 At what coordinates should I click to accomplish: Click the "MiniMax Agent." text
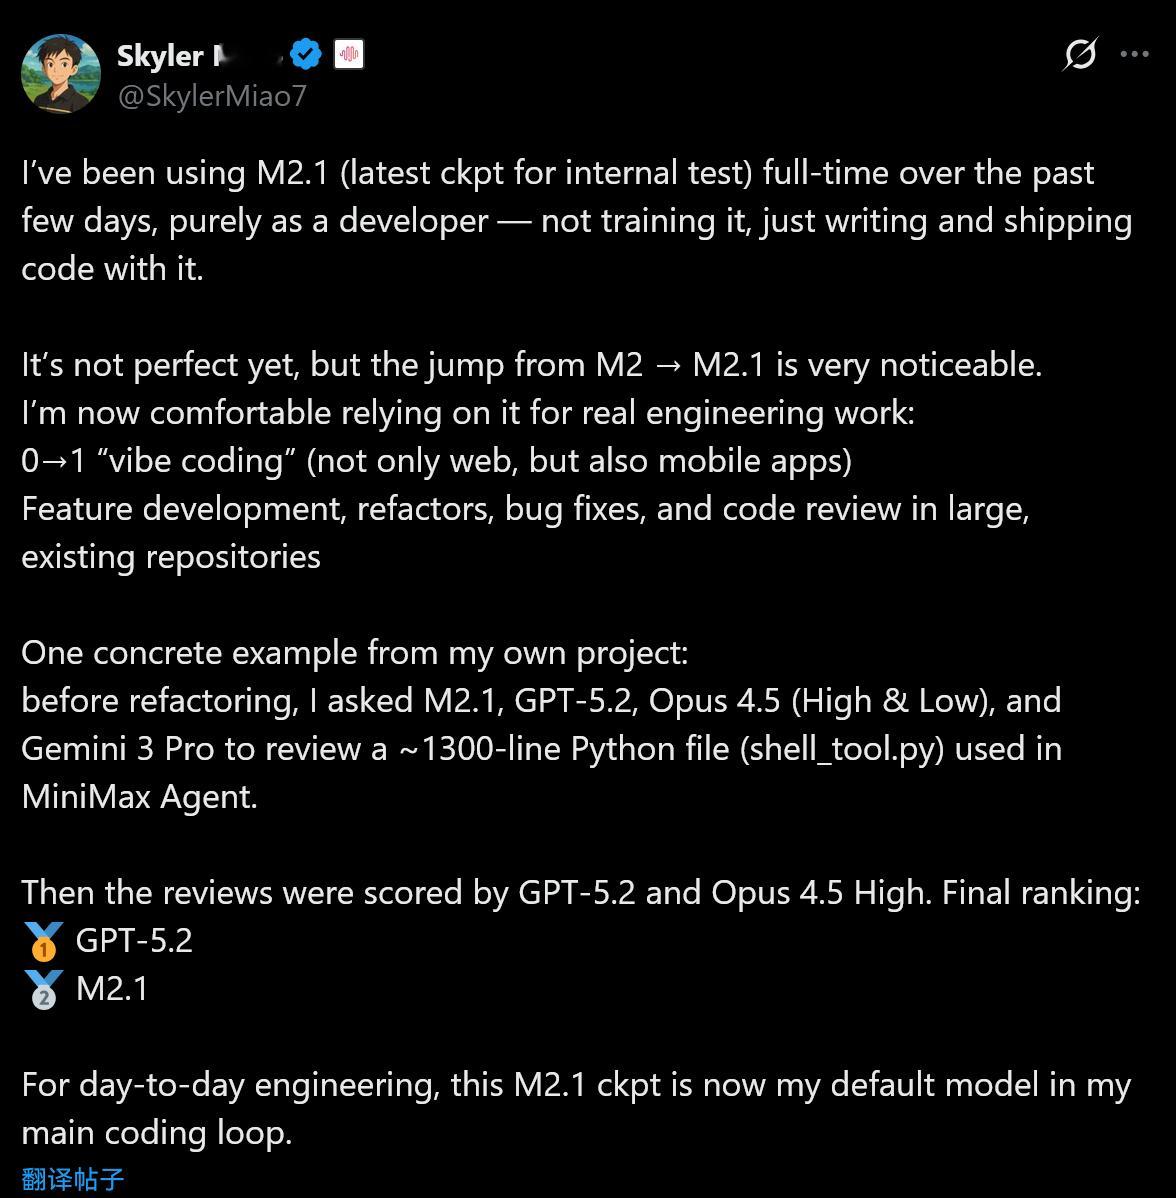pos(139,797)
